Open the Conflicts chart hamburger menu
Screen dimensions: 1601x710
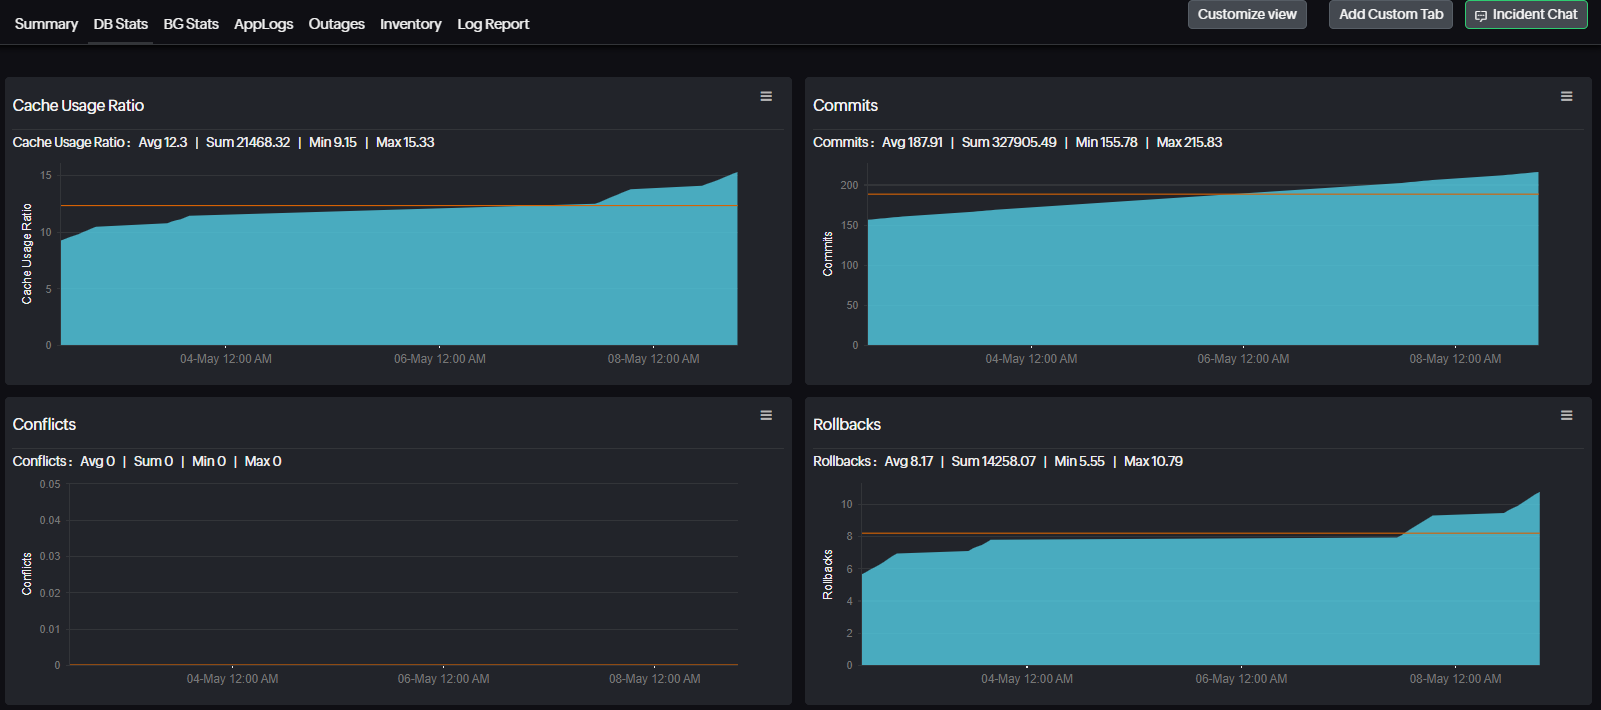click(x=766, y=416)
